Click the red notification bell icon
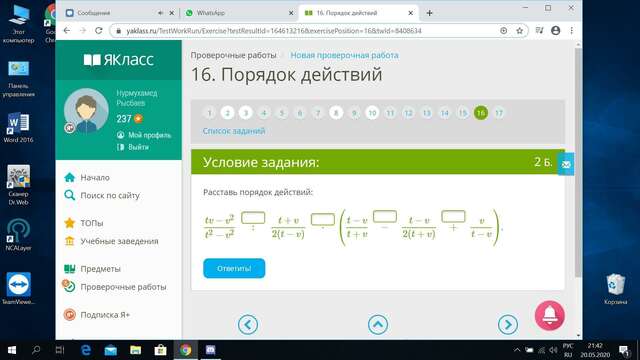Viewport: 640px width, 360px height. (x=549, y=316)
